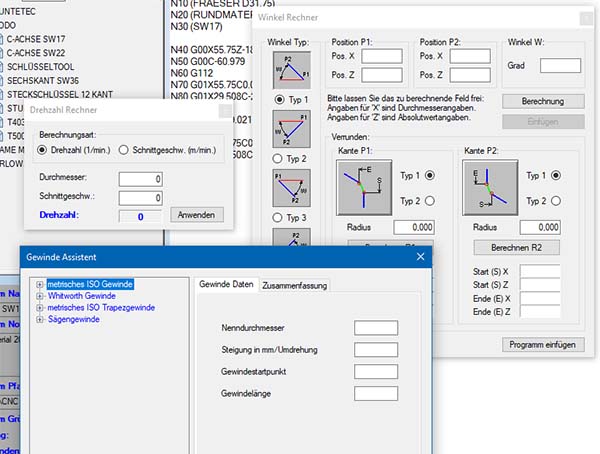Click Programm einfügen button

[543, 345]
